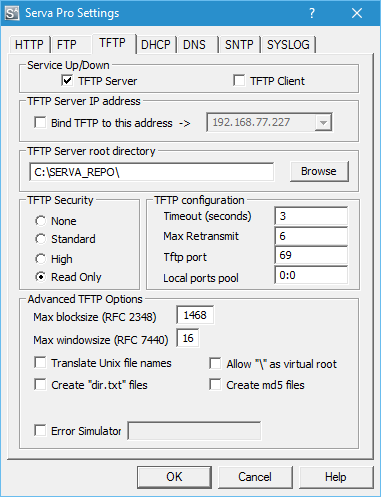Screen dimensions: 381x497
Task: Click the Max Retransmit field
Action: (x=311, y=236)
